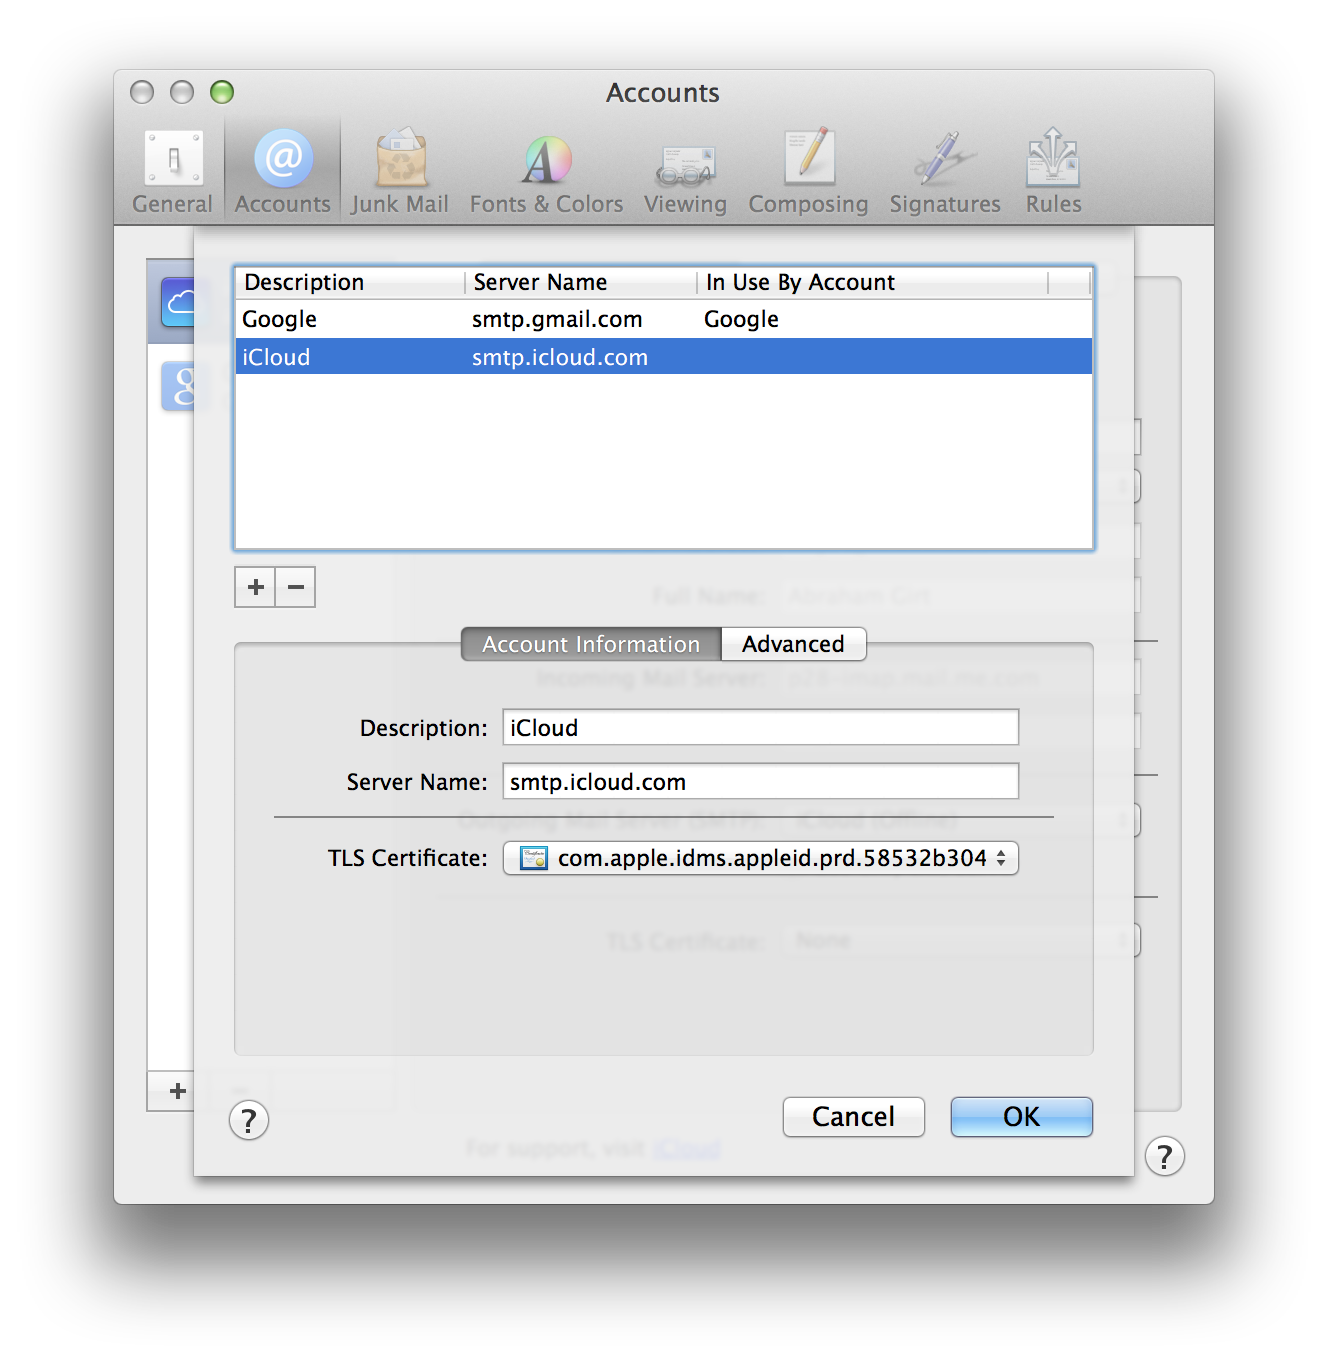The width and height of the screenshot is (1328, 1362).
Task: Open Fonts & Colors preferences
Action: [546, 172]
